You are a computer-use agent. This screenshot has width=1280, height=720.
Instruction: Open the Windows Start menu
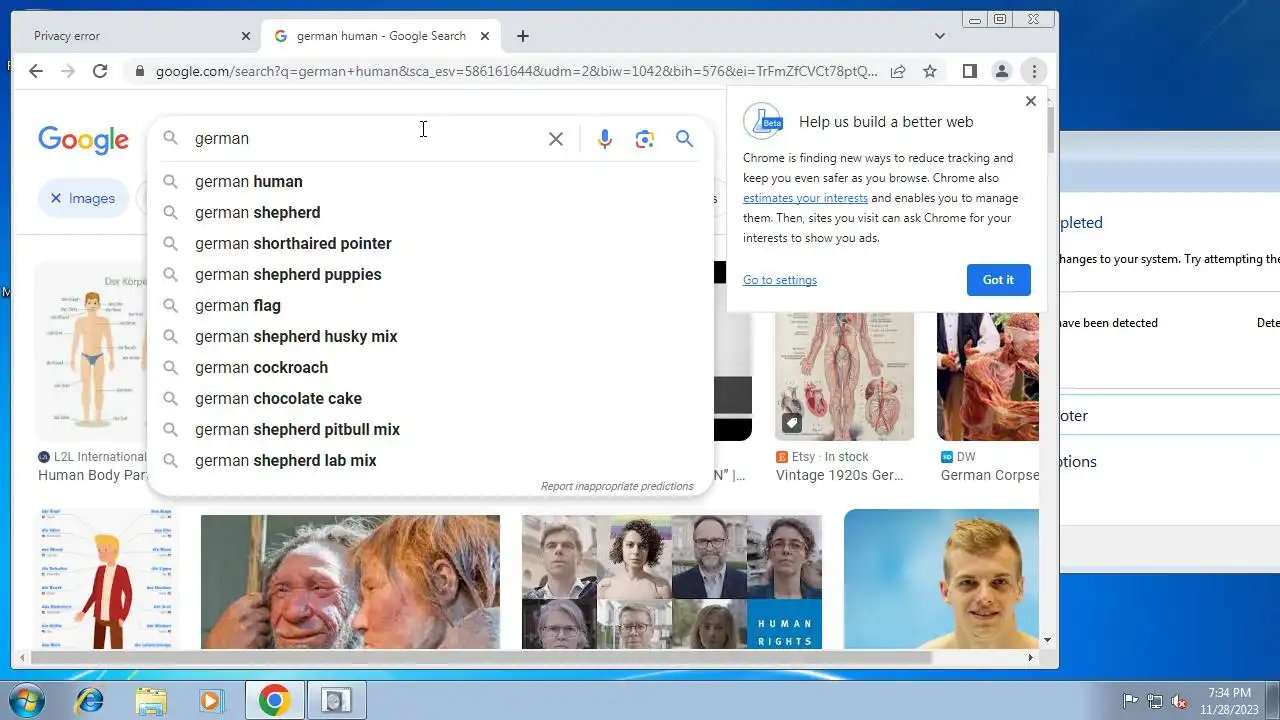tap(27, 700)
